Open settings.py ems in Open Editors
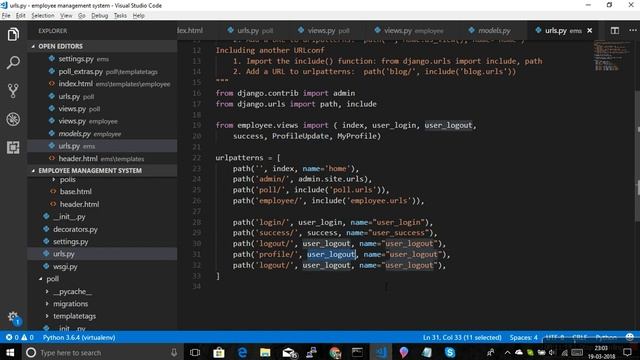This screenshot has width=640, height=360. pos(102,59)
